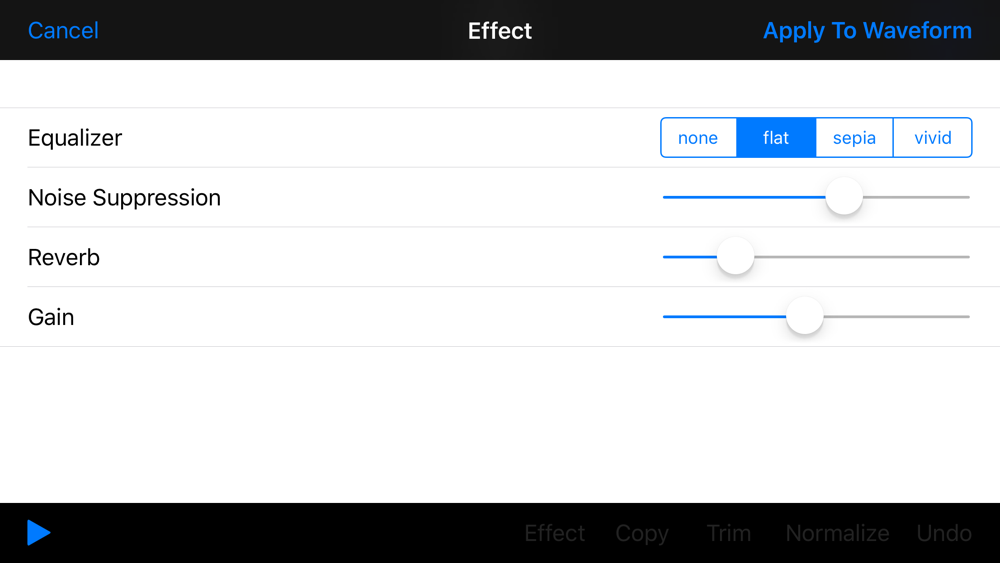Set Noise Suppression to the far right of its track
Viewport: 1000px width, 563px height.
pos(966,197)
